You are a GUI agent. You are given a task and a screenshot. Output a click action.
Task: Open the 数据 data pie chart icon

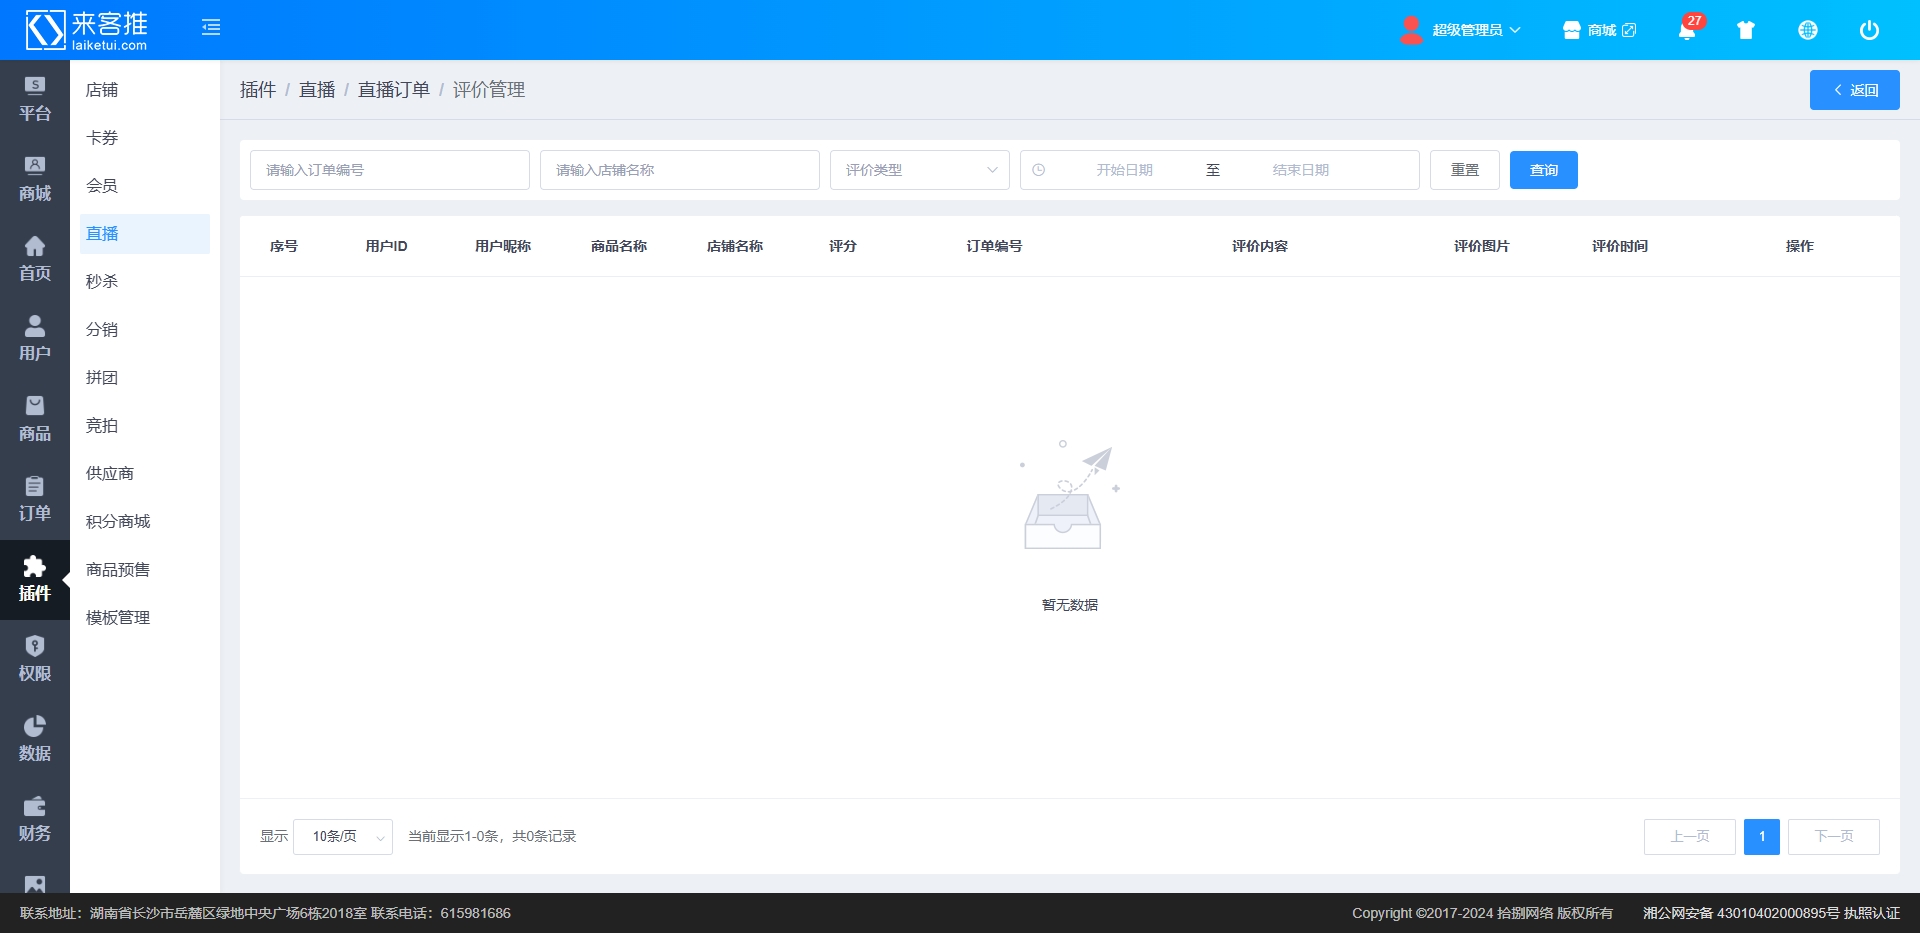(x=34, y=739)
